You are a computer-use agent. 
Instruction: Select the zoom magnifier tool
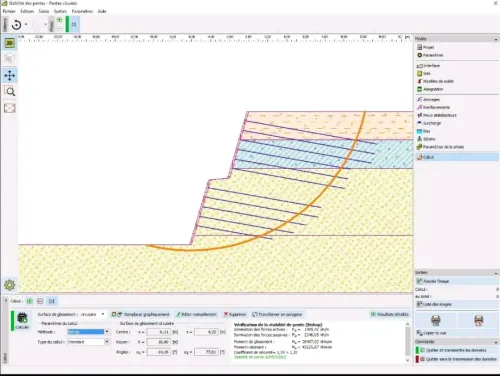[10, 91]
